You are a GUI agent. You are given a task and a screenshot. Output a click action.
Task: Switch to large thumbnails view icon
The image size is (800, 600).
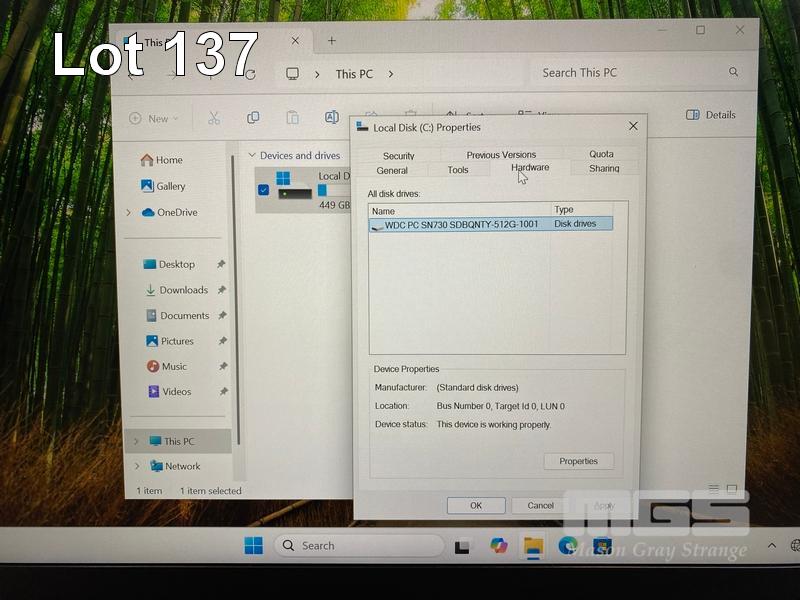coord(732,490)
